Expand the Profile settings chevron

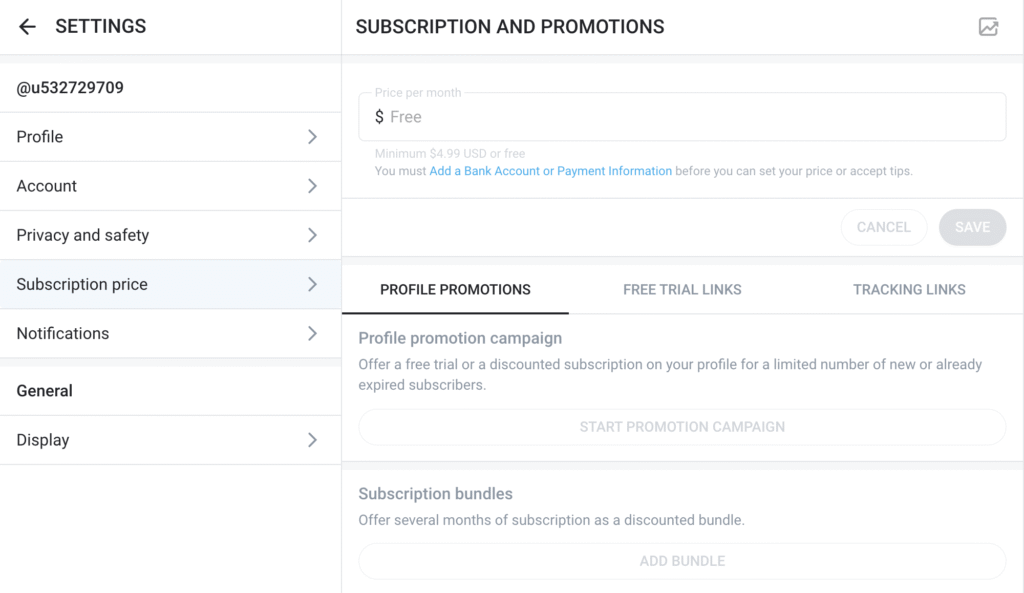[312, 137]
